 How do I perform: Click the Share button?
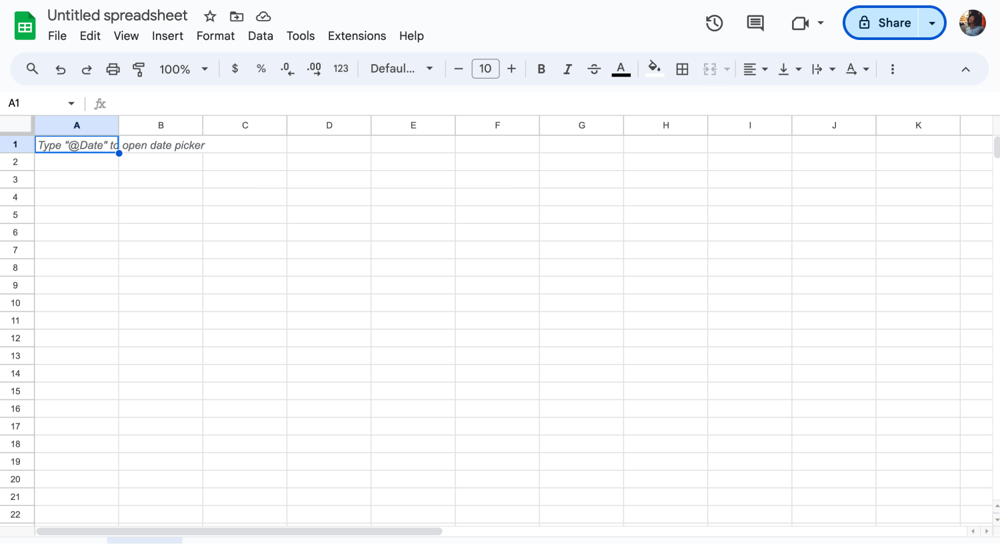pos(884,23)
